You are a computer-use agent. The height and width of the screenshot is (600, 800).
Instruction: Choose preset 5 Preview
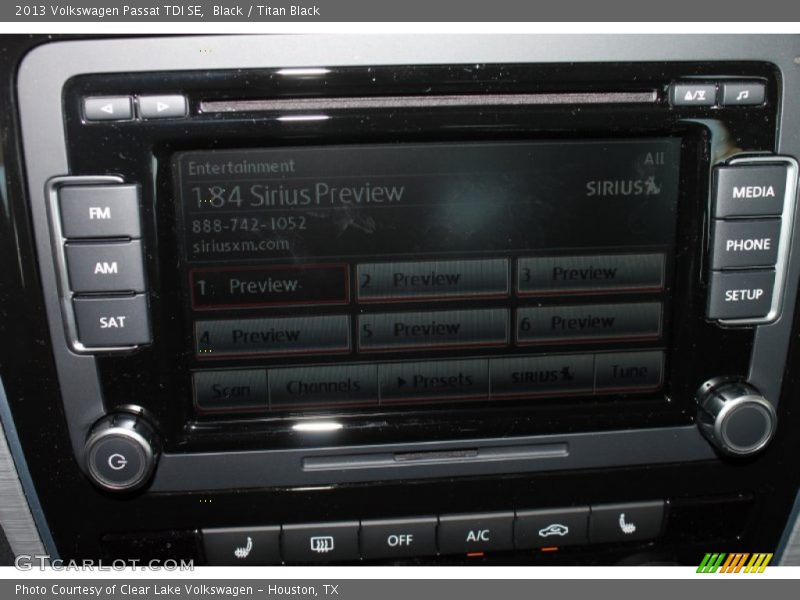click(433, 330)
